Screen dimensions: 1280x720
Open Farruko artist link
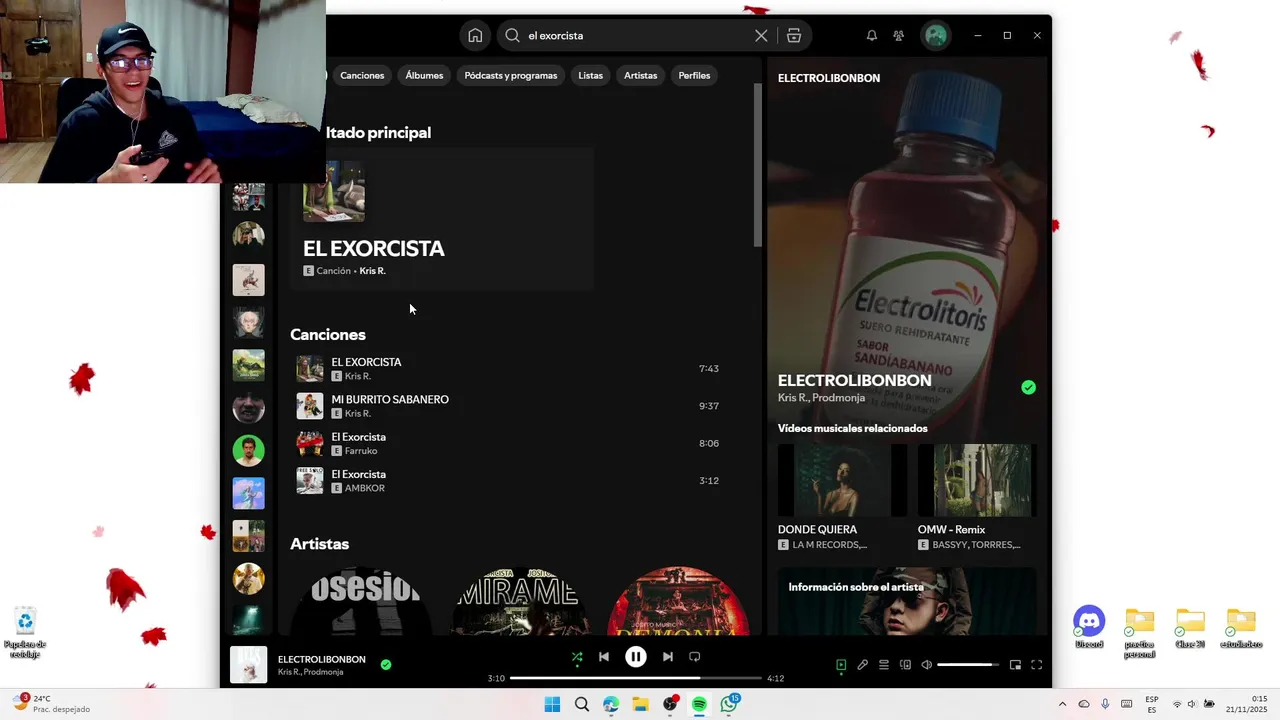click(361, 451)
